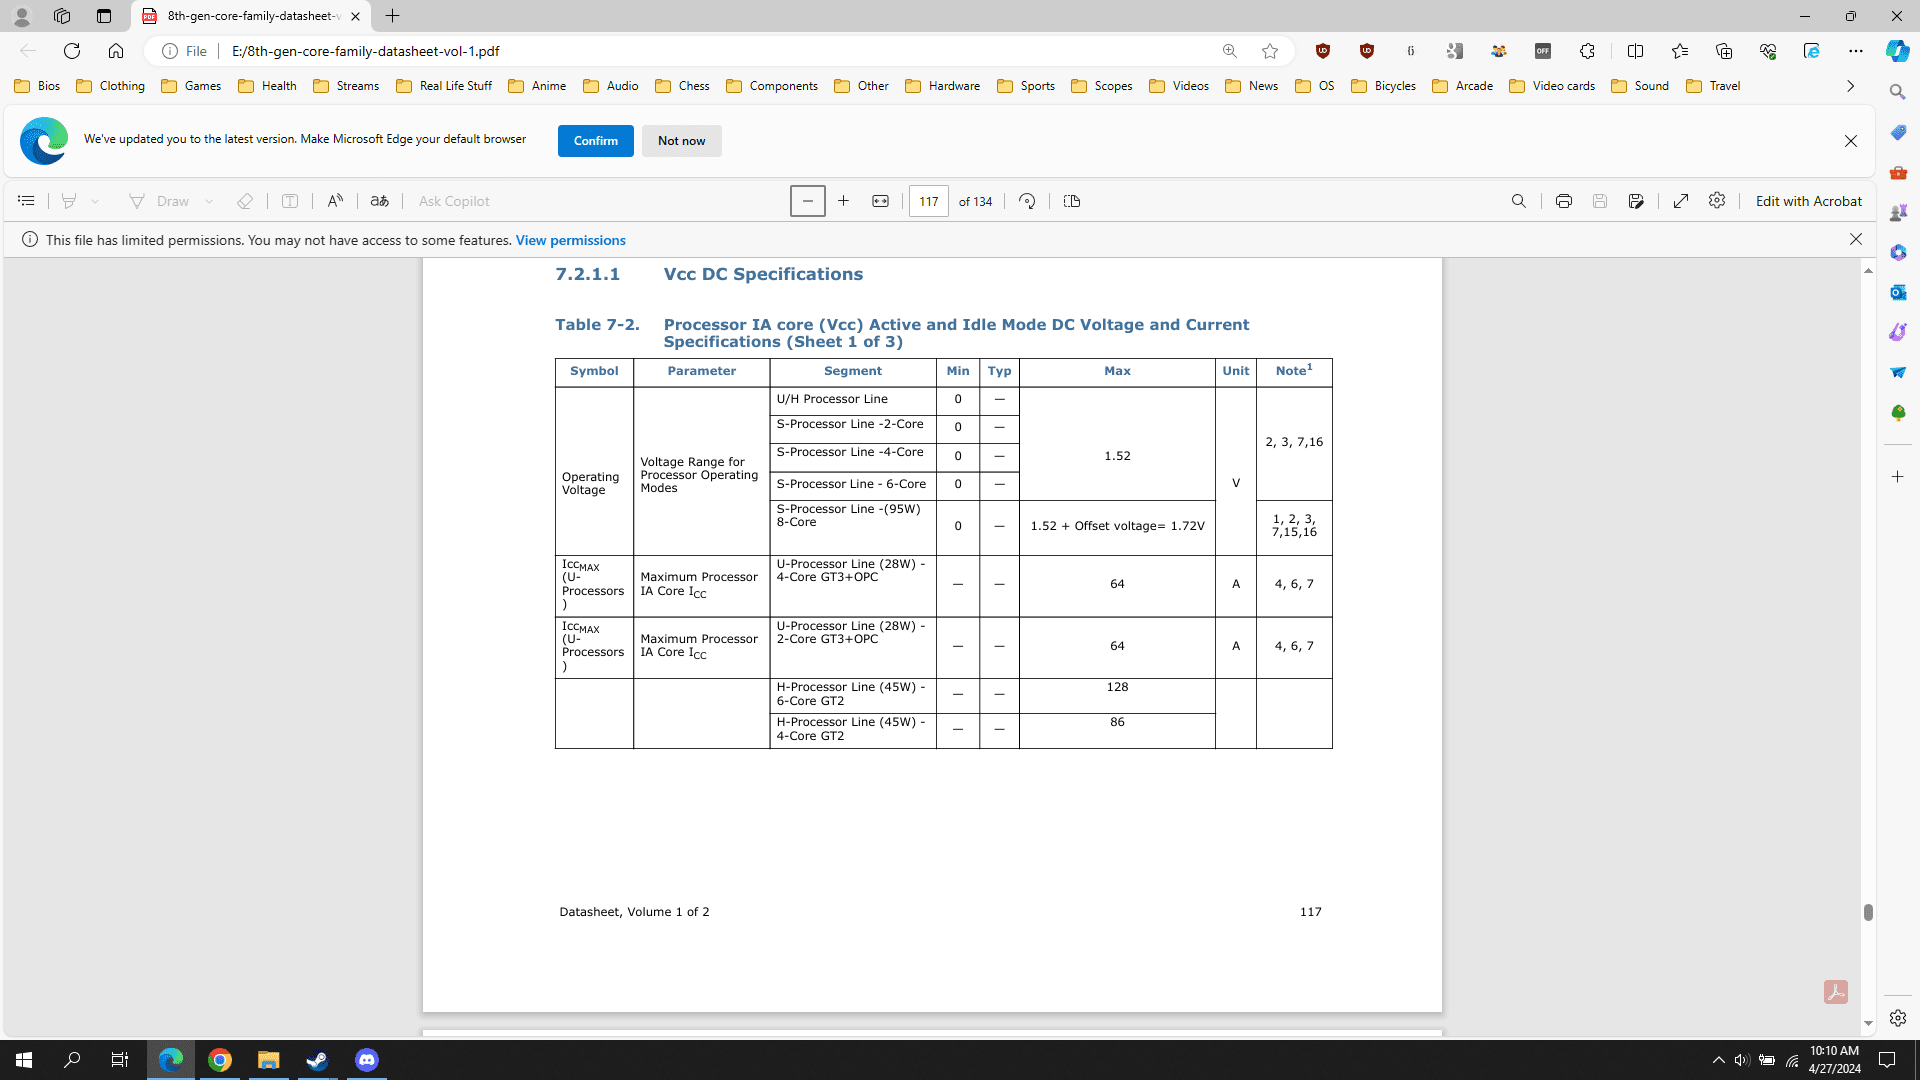Open Collections panel

[x=1724, y=51]
